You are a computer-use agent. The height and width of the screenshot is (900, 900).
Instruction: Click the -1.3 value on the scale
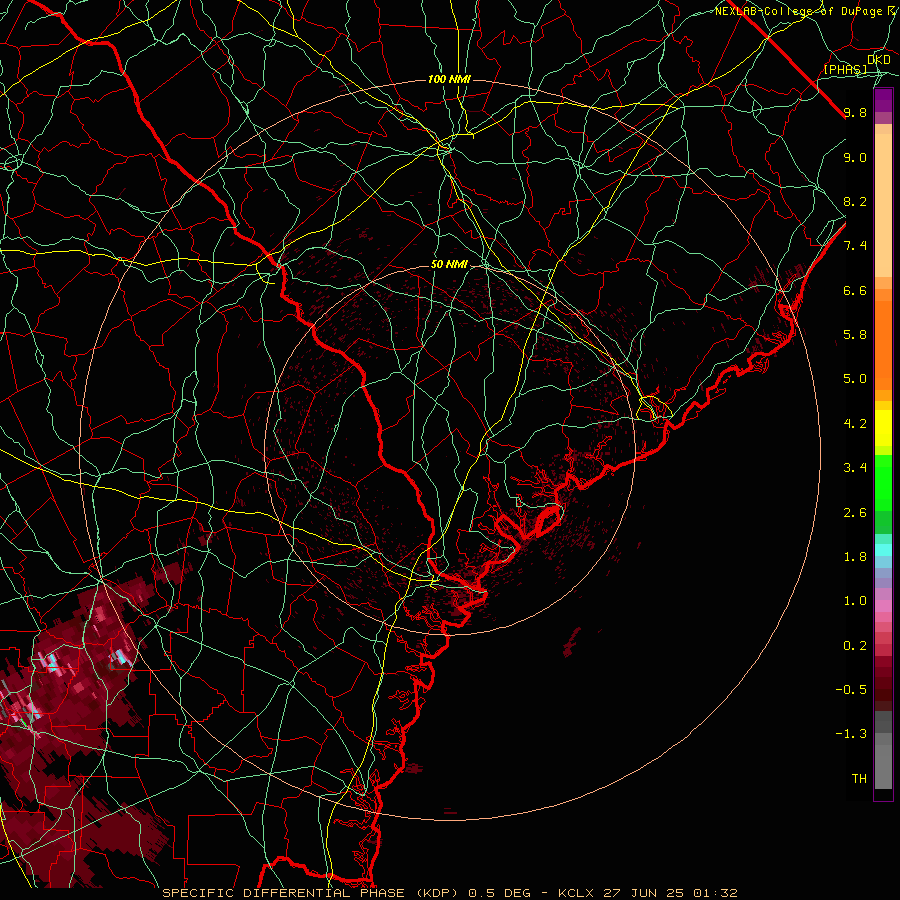coord(851,734)
